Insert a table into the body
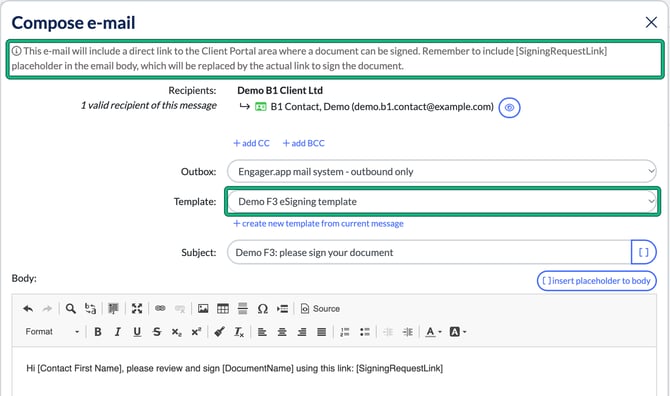Screen dimensions: 670x396 pyautogui.click(x=223, y=308)
